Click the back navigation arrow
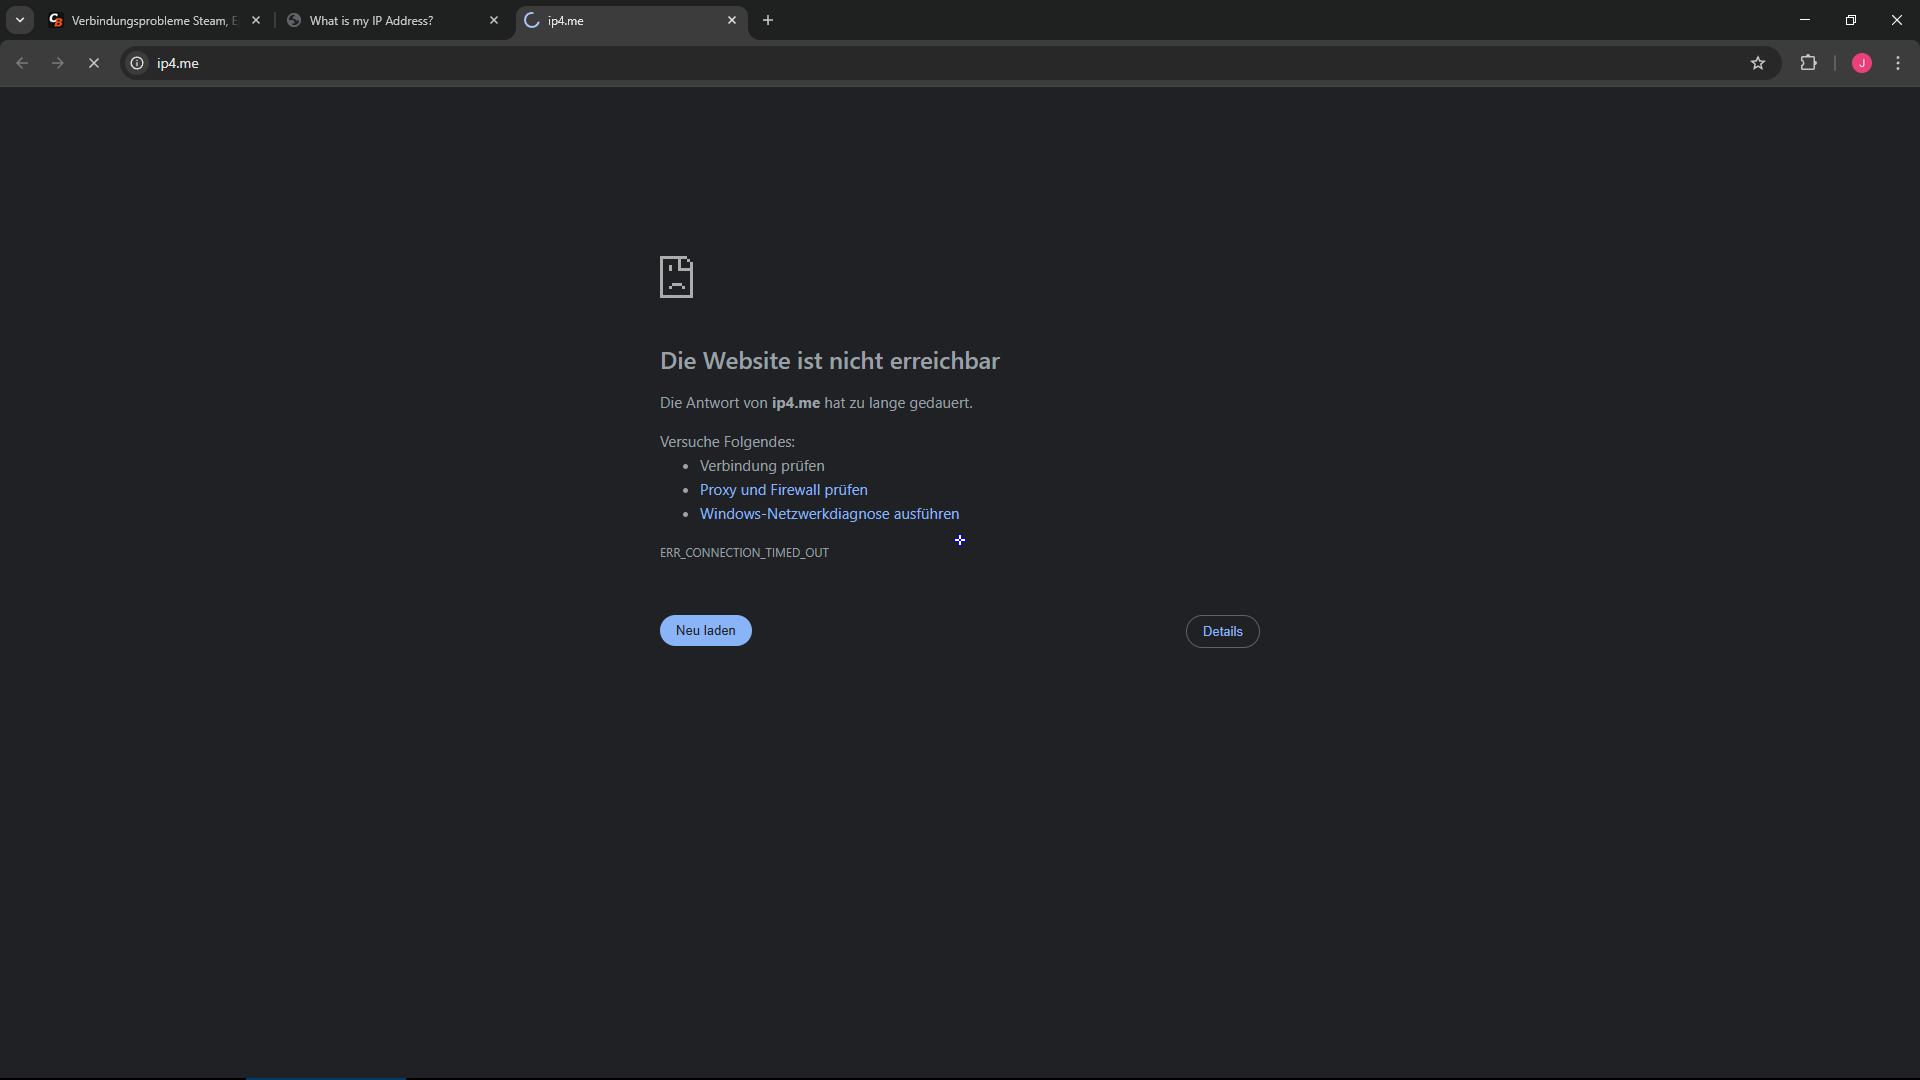This screenshot has height=1080, width=1920. pyautogui.click(x=22, y=63)
